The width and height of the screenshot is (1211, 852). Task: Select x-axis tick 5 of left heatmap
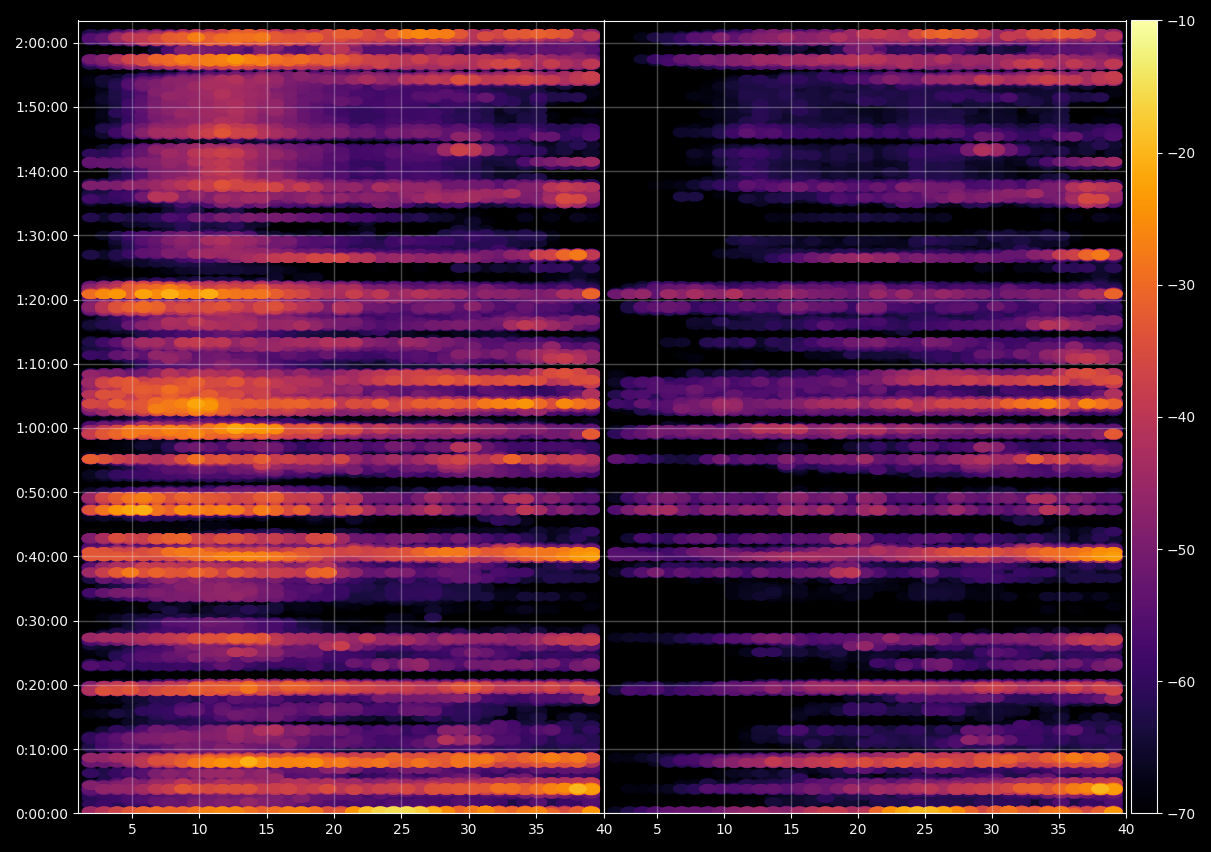[x=132, y=830]
